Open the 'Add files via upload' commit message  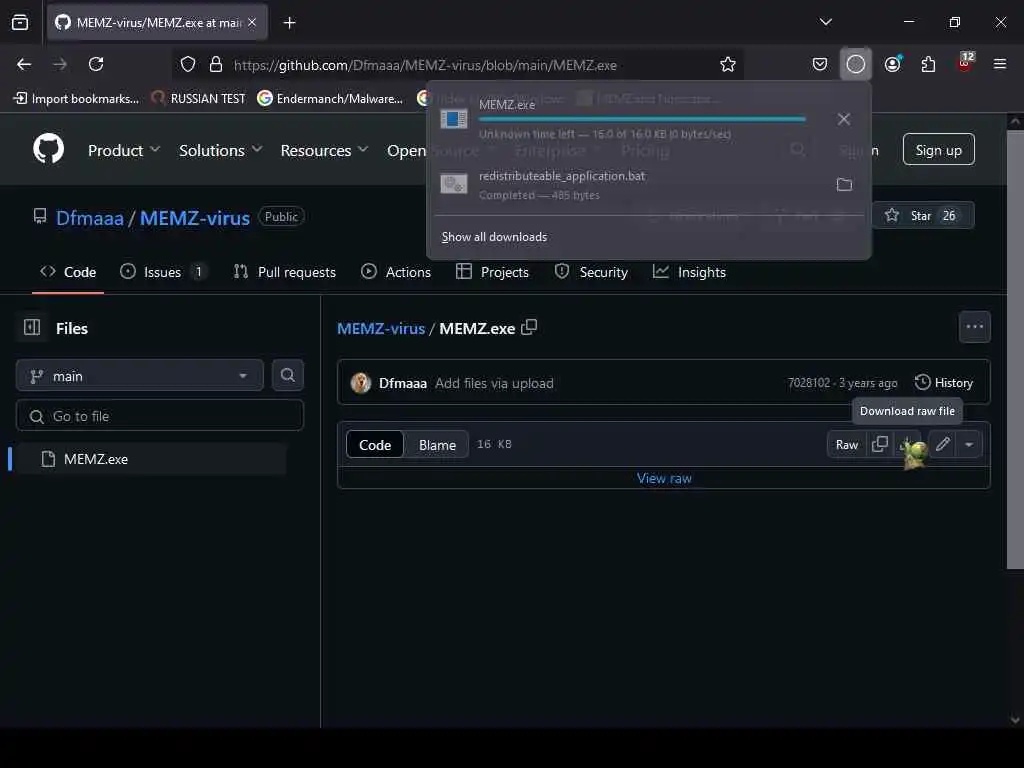[x=494, y=383]
